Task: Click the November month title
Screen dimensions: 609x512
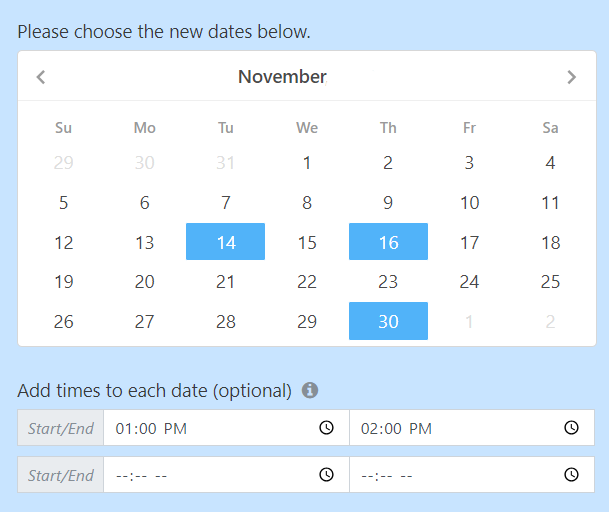Action: (x=282, y=77)
